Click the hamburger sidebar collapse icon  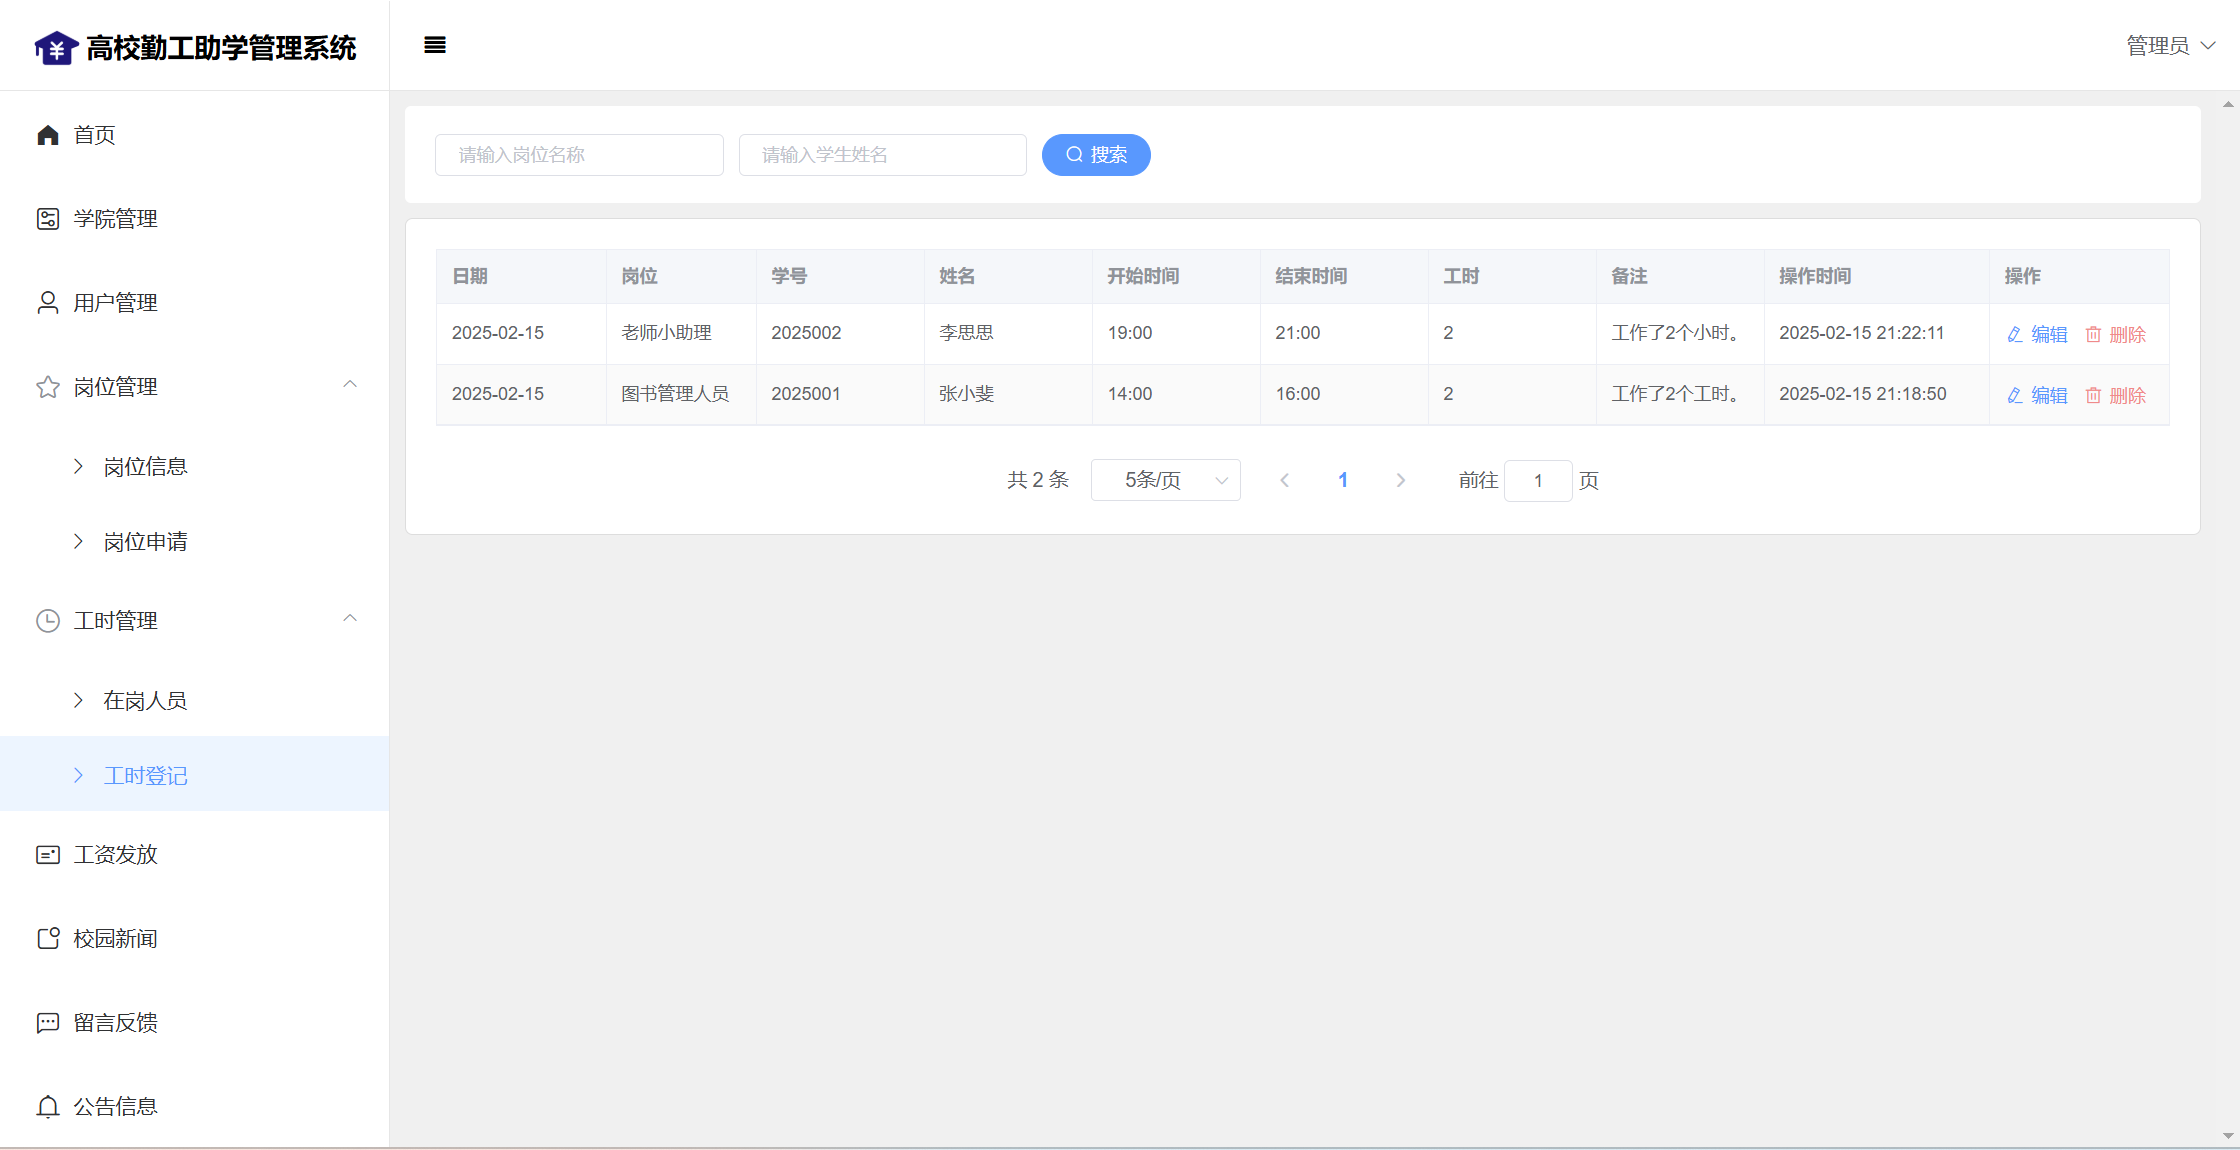[x=434, y=45]
